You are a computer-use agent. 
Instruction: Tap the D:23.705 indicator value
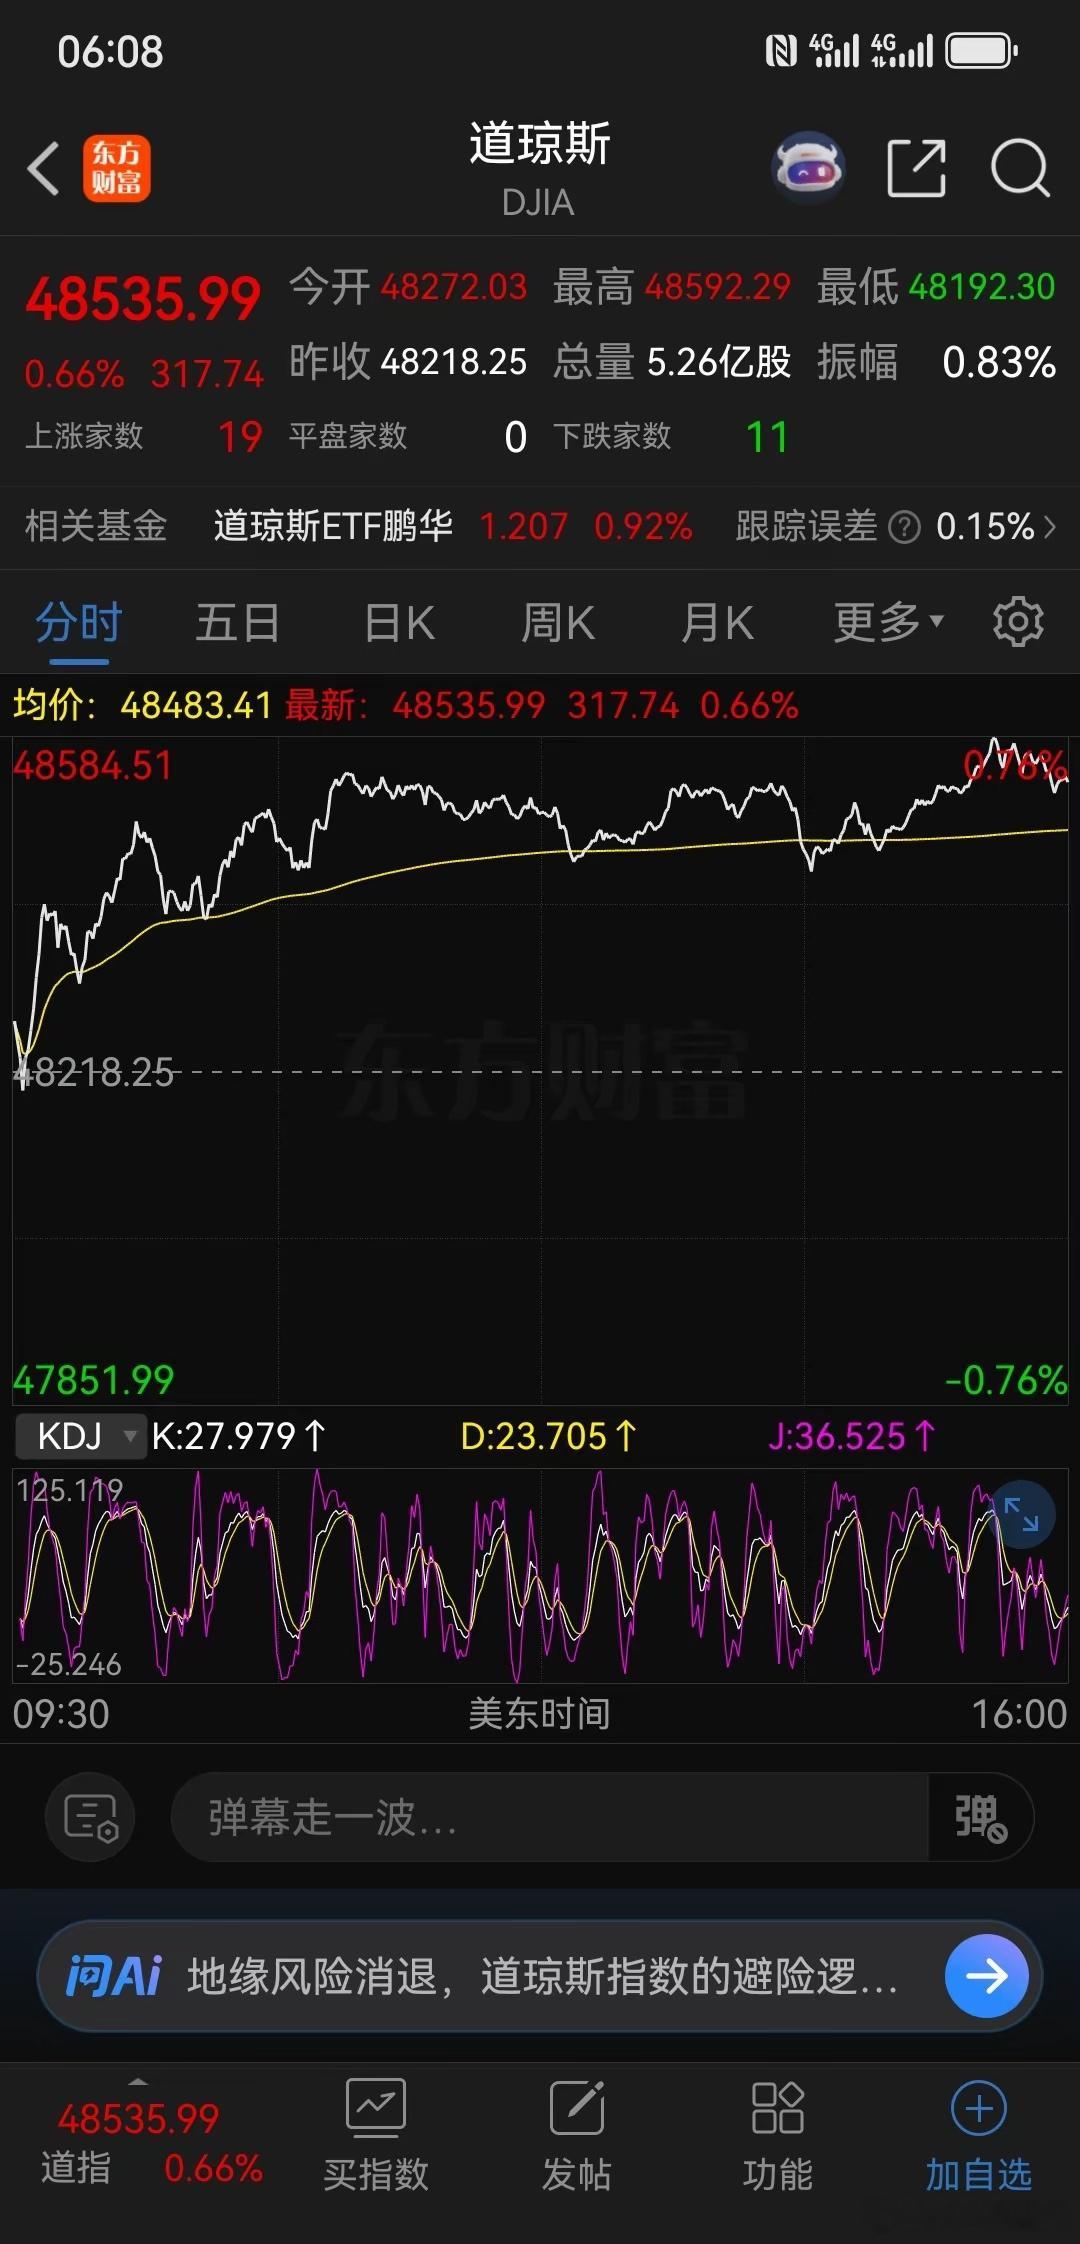click(x=548, y=1436)
